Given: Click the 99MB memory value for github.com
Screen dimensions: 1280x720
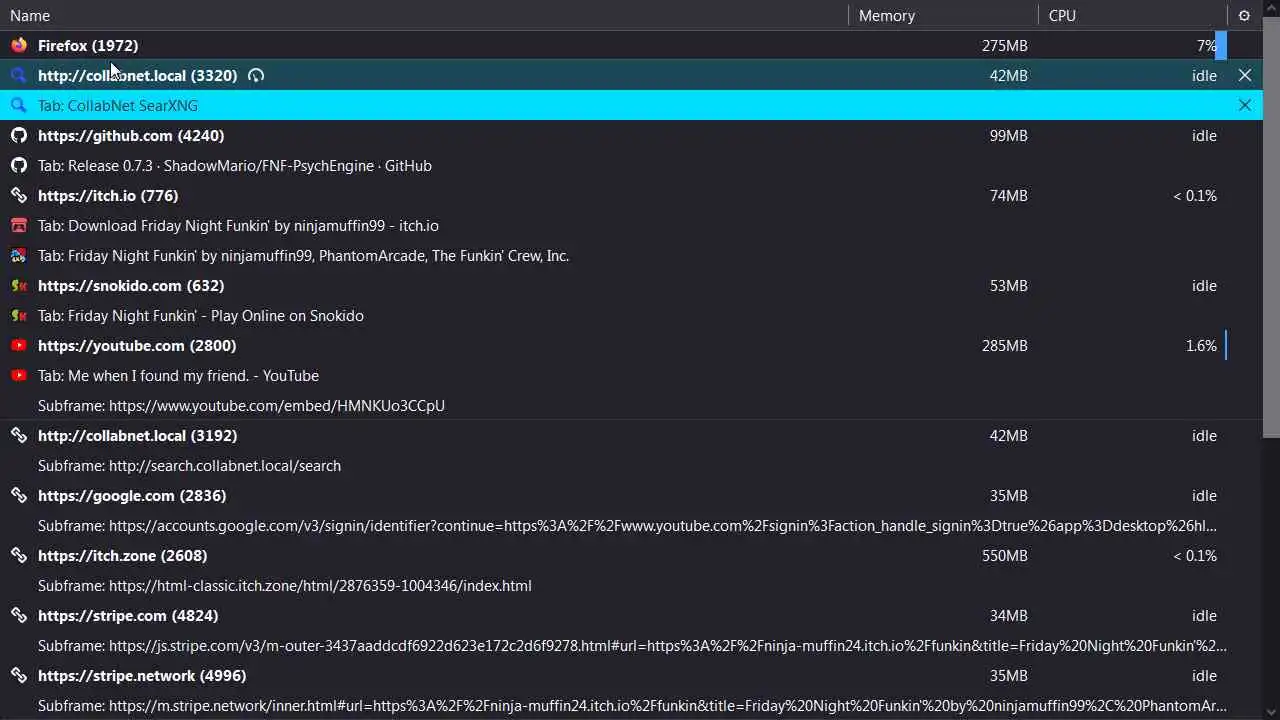Looking at the screenshot, I should click(1008, 135).
